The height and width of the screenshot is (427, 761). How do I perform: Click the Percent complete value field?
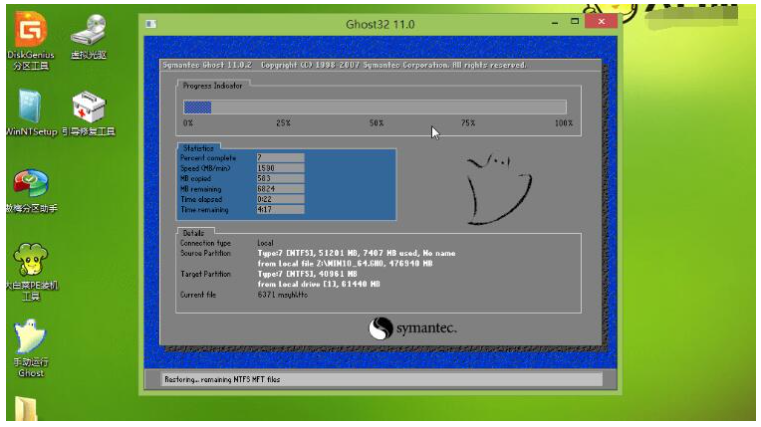(279, 158)
